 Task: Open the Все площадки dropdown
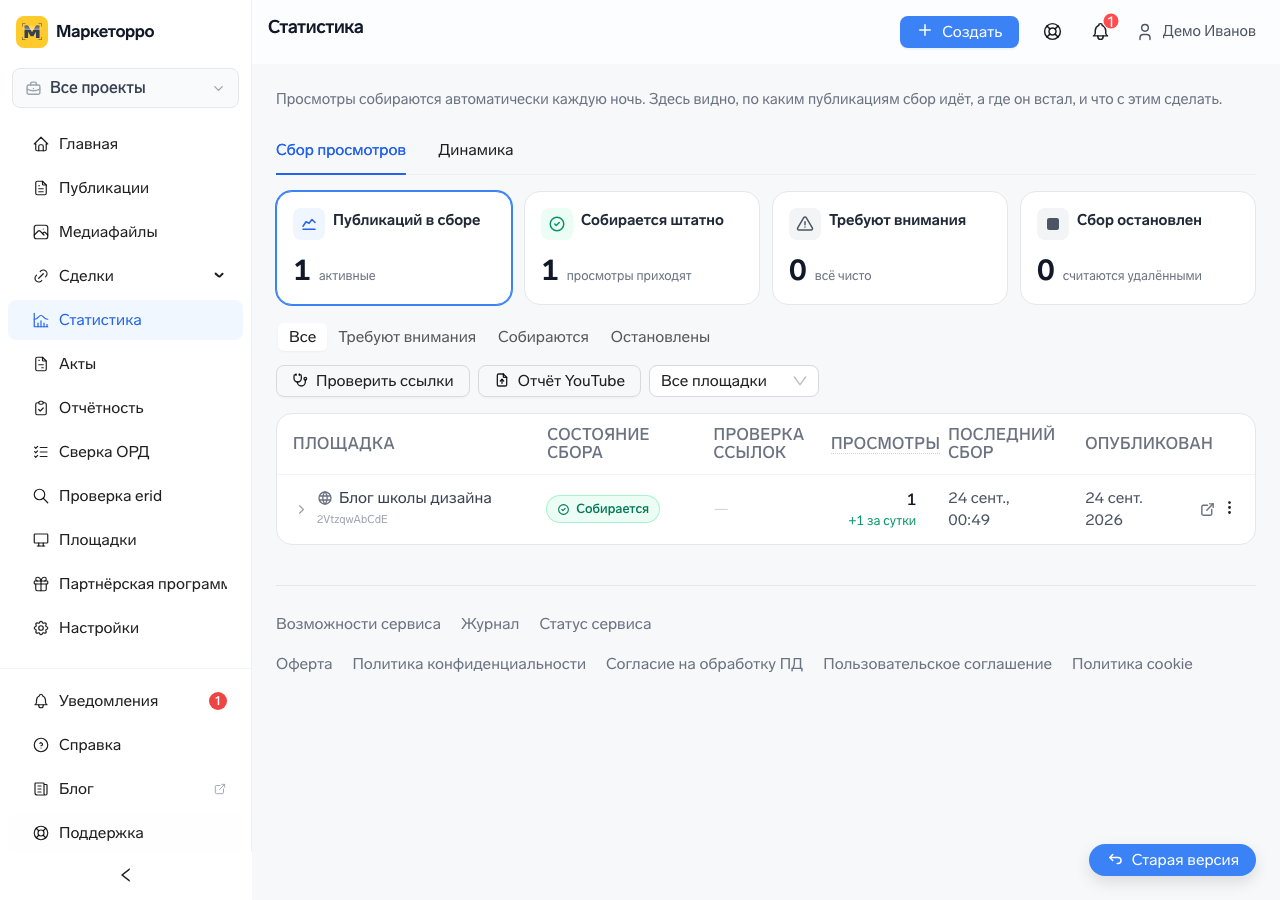pos(734,381)
